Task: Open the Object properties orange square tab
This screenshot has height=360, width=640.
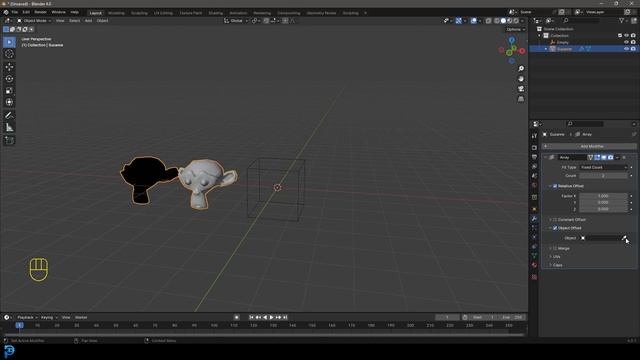Action: [534, 209]
